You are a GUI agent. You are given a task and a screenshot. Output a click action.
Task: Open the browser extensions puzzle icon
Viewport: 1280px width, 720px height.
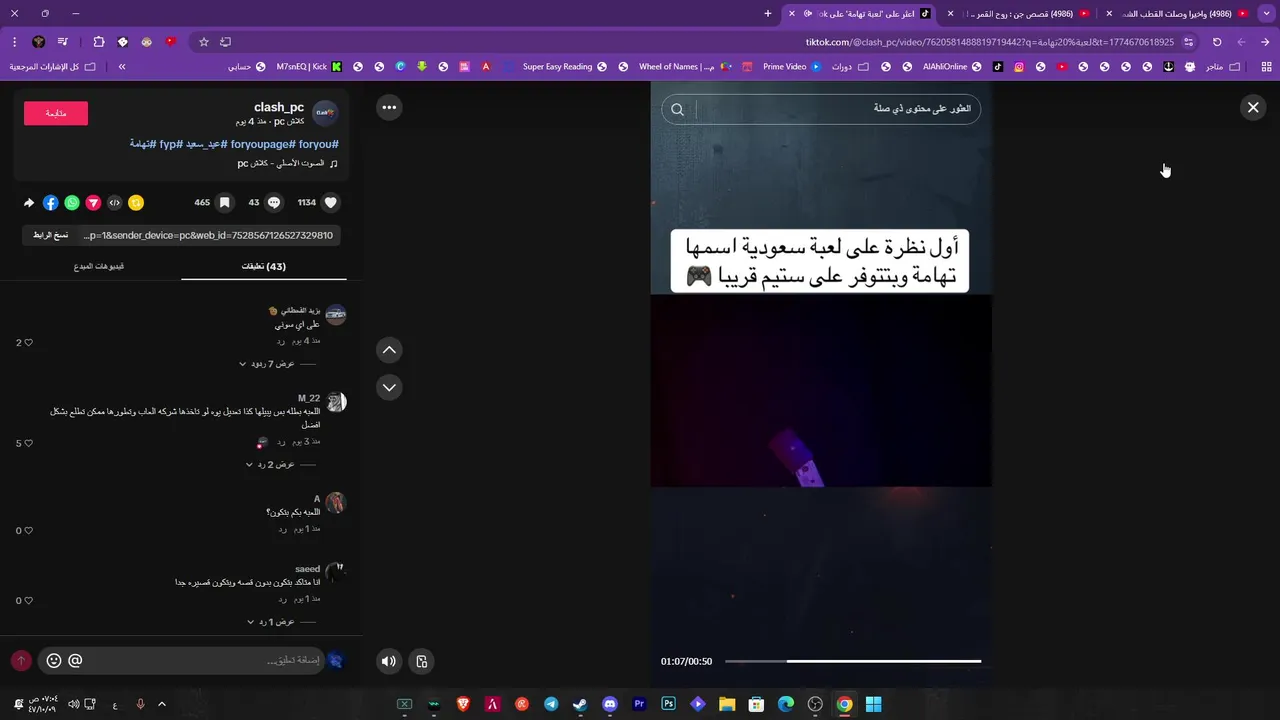[98, 42]
